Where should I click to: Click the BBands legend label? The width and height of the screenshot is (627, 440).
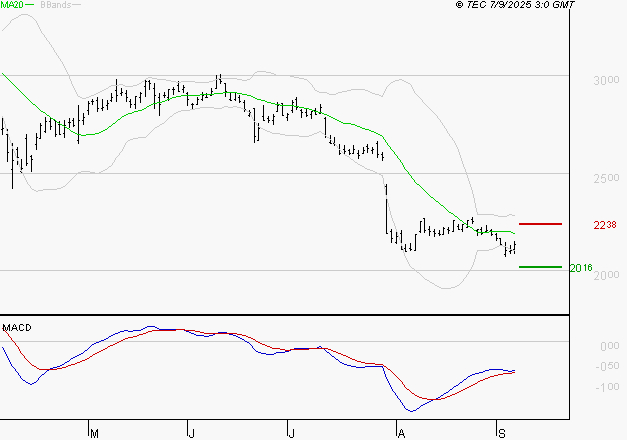(56, 5)
